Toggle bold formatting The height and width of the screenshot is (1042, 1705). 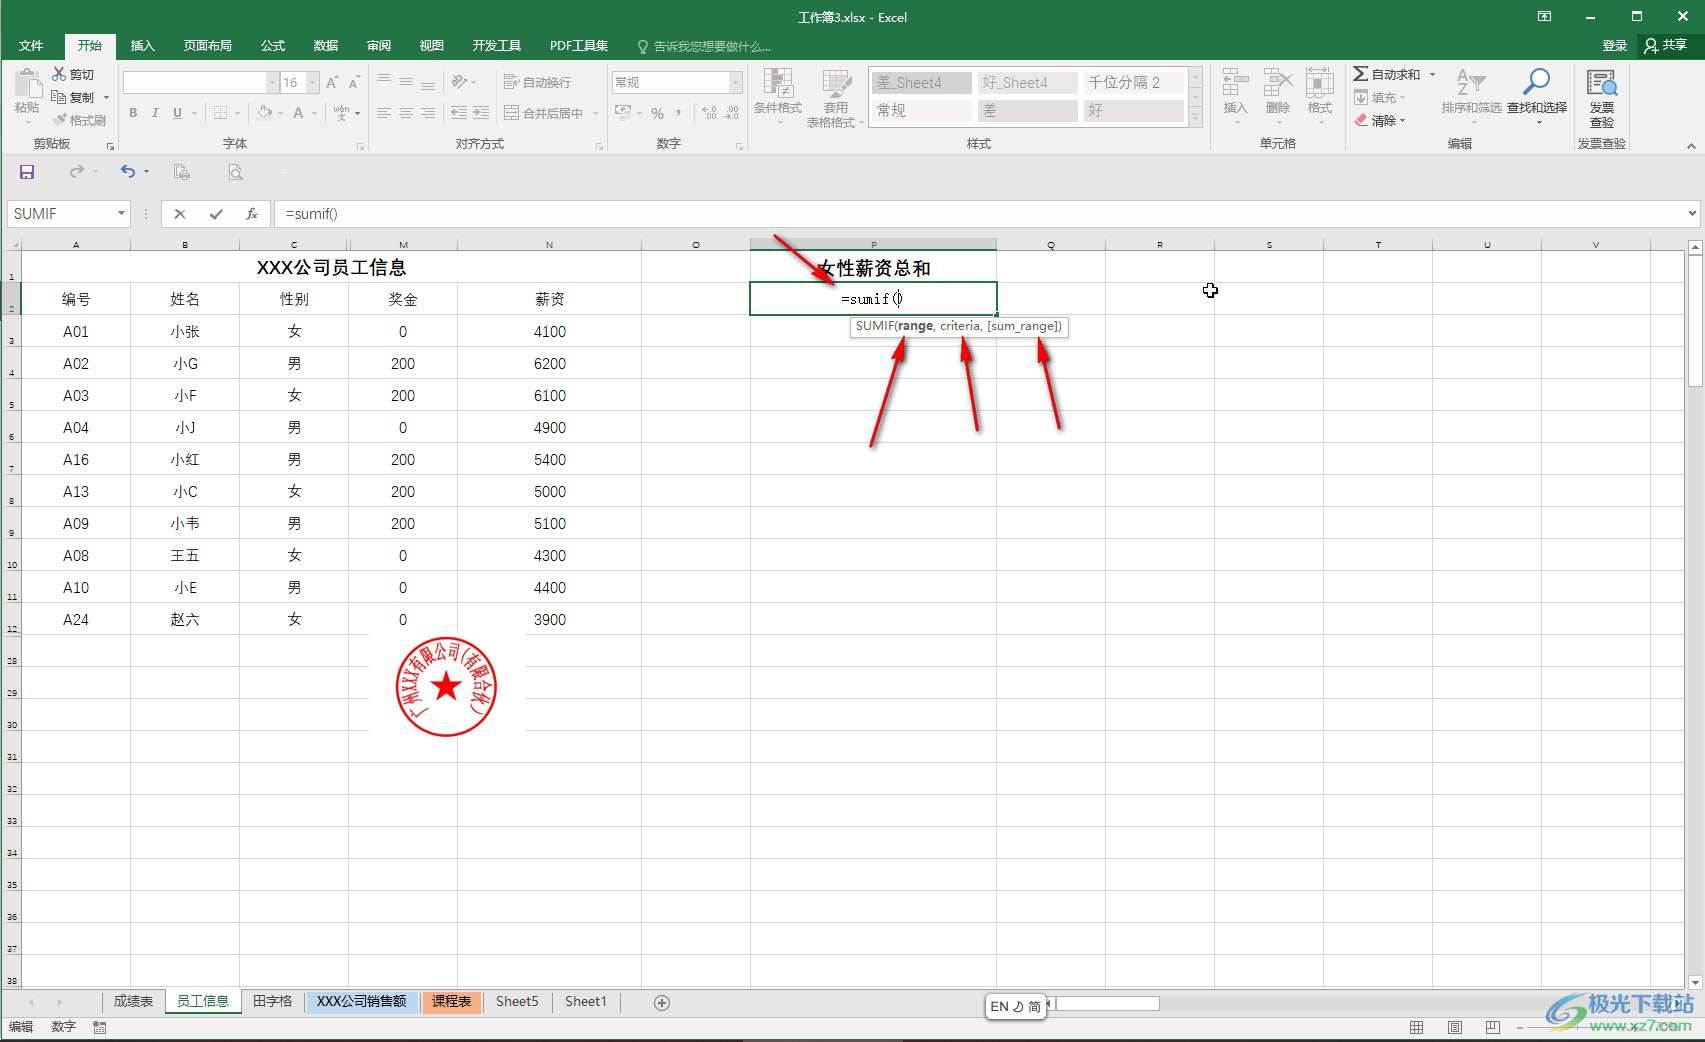pos(133,113)
